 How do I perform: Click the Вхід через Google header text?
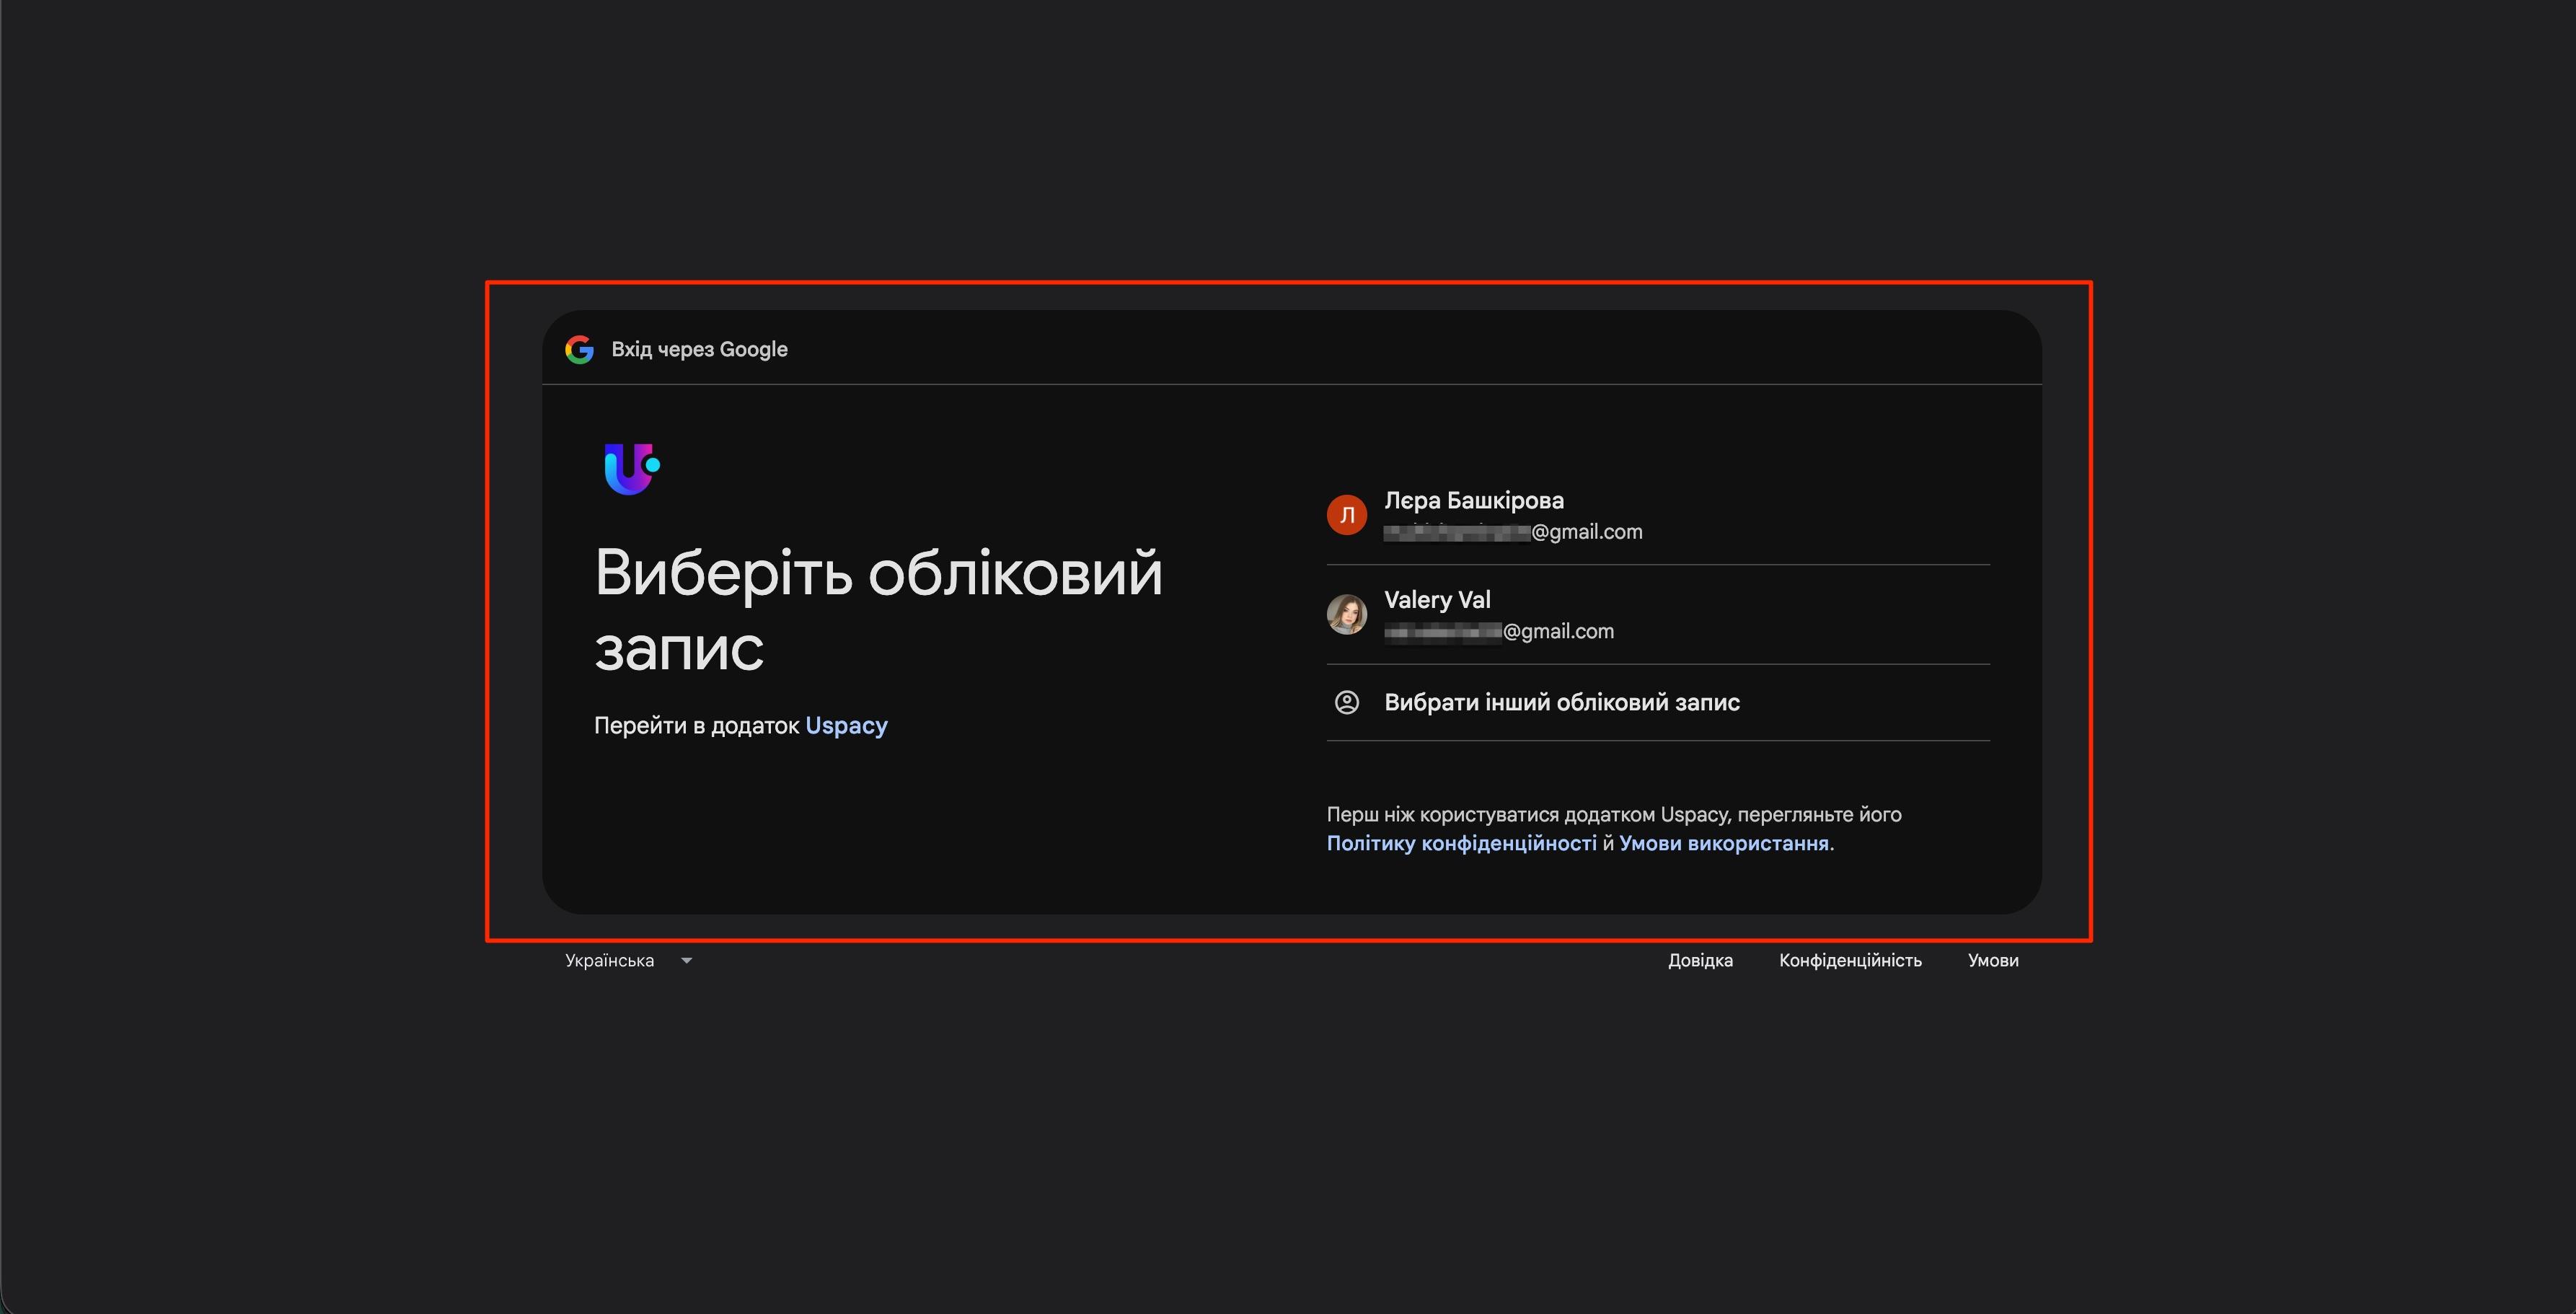(x=699, y=349)
